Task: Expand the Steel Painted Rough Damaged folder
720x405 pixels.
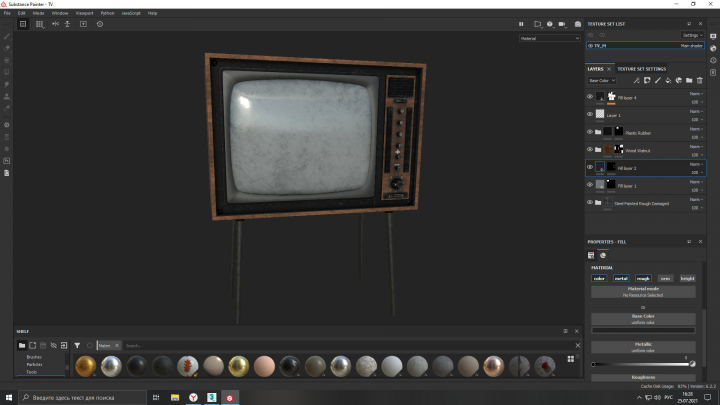Action: (598, 202)
